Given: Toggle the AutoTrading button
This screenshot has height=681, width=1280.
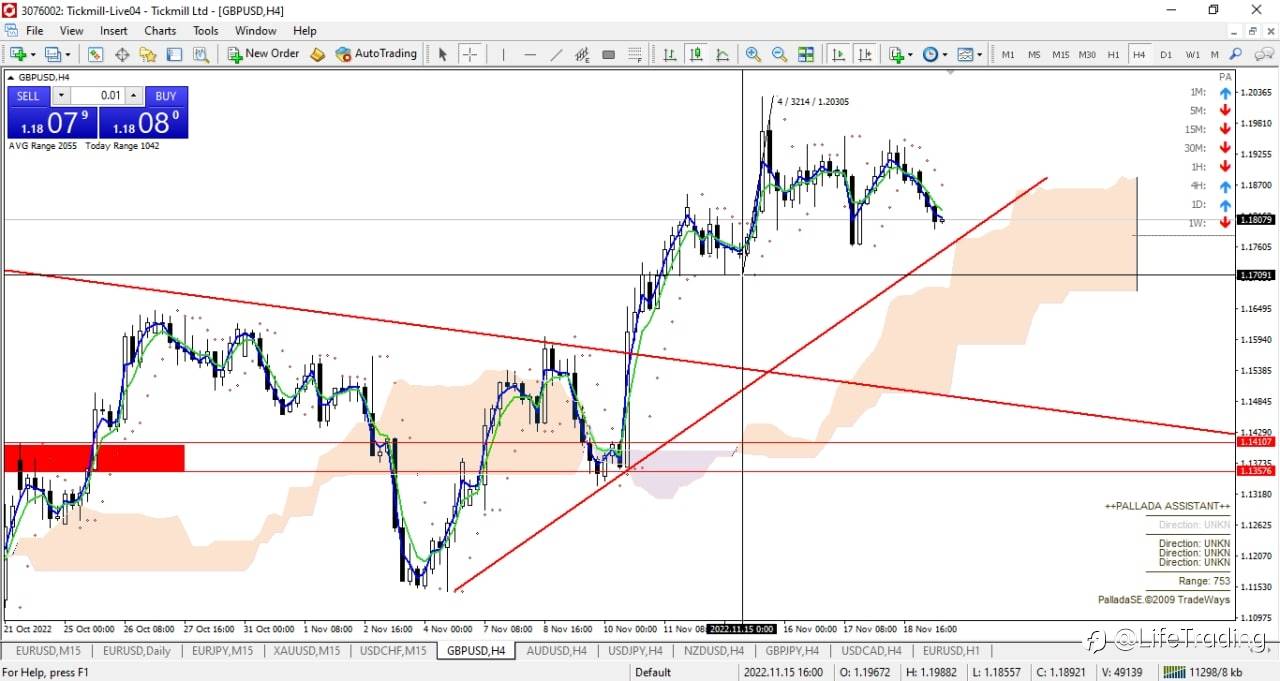Looking at the screenshot, I should click(x=376, y=54).
